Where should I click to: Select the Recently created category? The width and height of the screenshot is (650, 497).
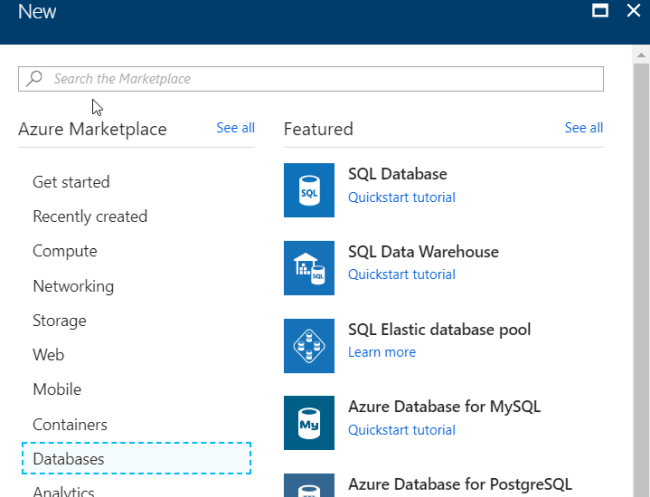coord(90,216)
